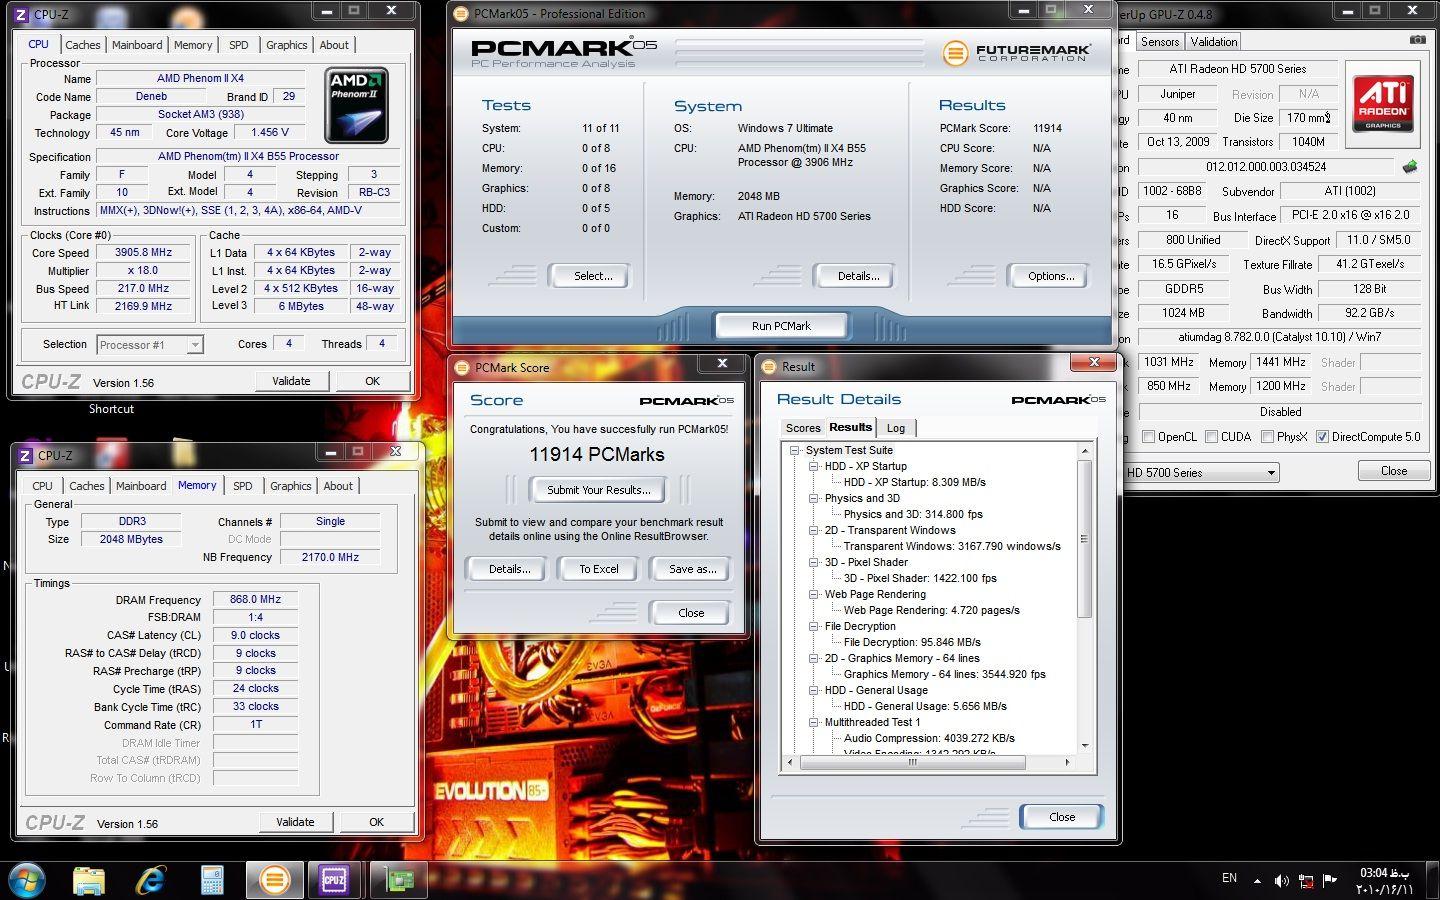
Task: Open the Action Center flag icon
Action: pyautogui.click(x=1330, y=880)
